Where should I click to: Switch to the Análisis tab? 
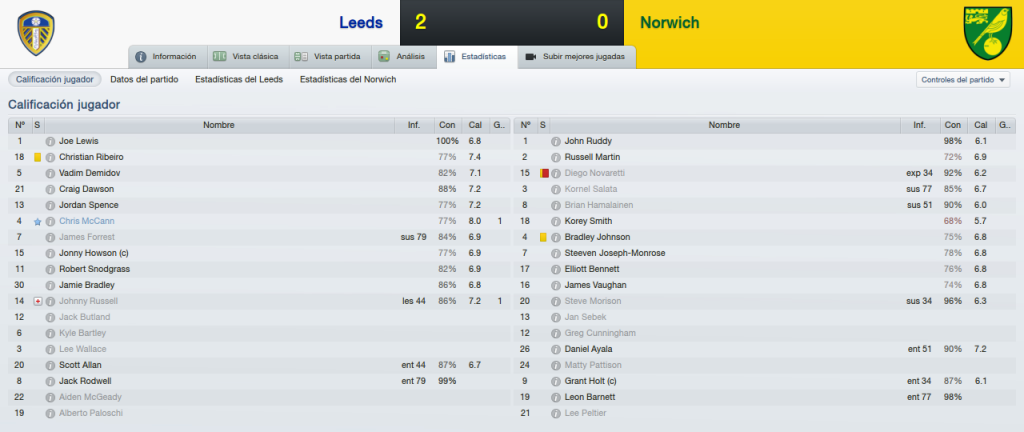(403, 57)
